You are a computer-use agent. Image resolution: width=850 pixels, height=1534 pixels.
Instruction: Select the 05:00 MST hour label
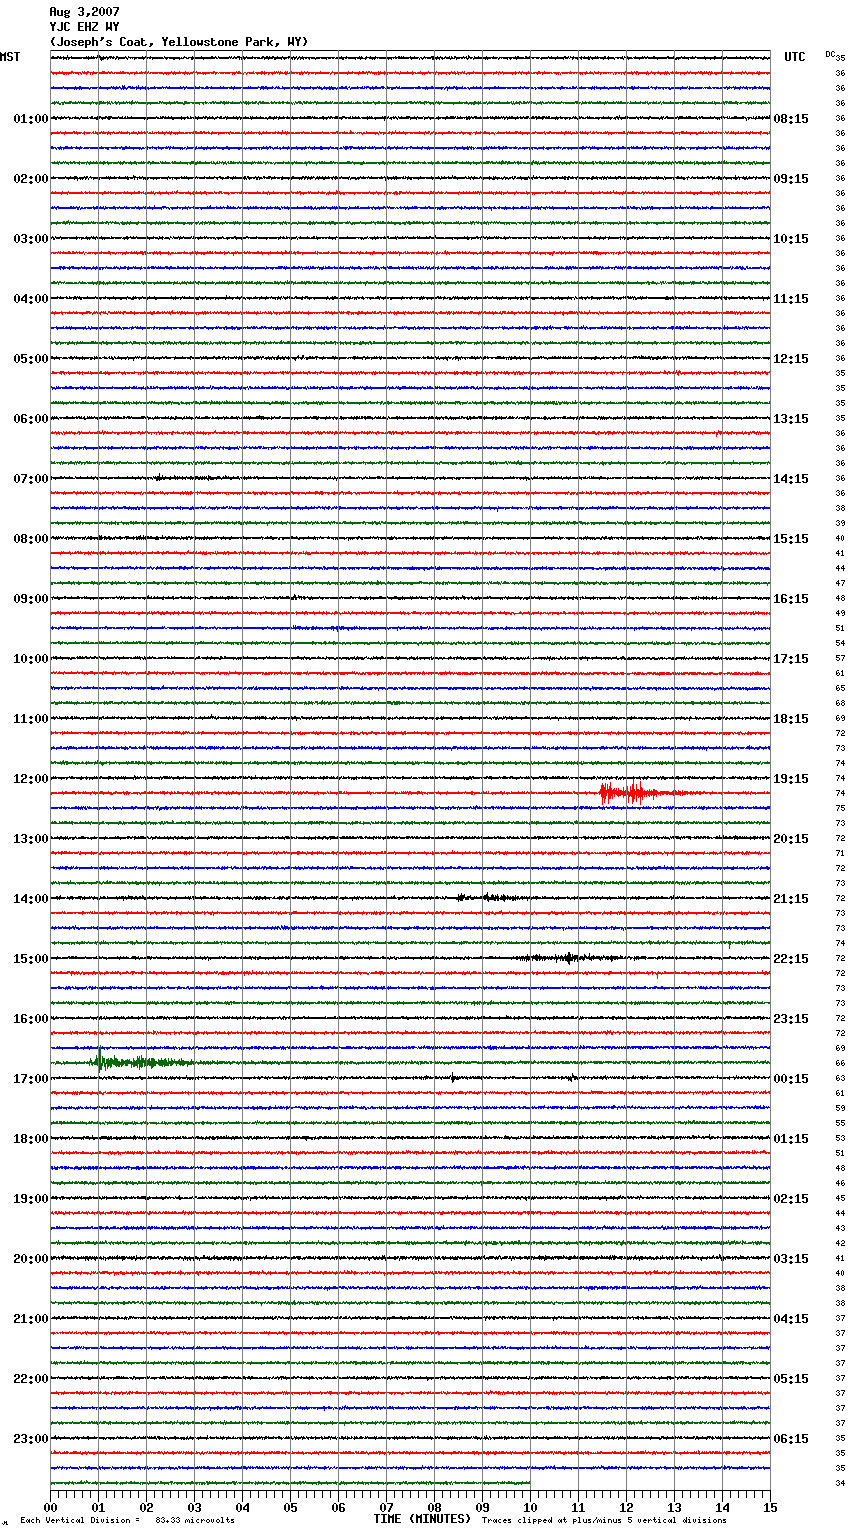tap(31, 359)
